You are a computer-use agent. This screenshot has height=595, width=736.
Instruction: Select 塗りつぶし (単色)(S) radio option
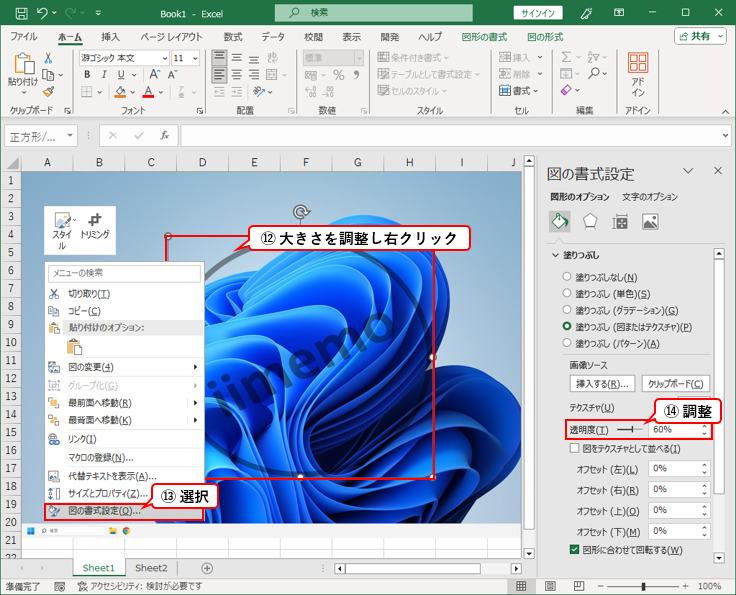(x=567, y=293)
